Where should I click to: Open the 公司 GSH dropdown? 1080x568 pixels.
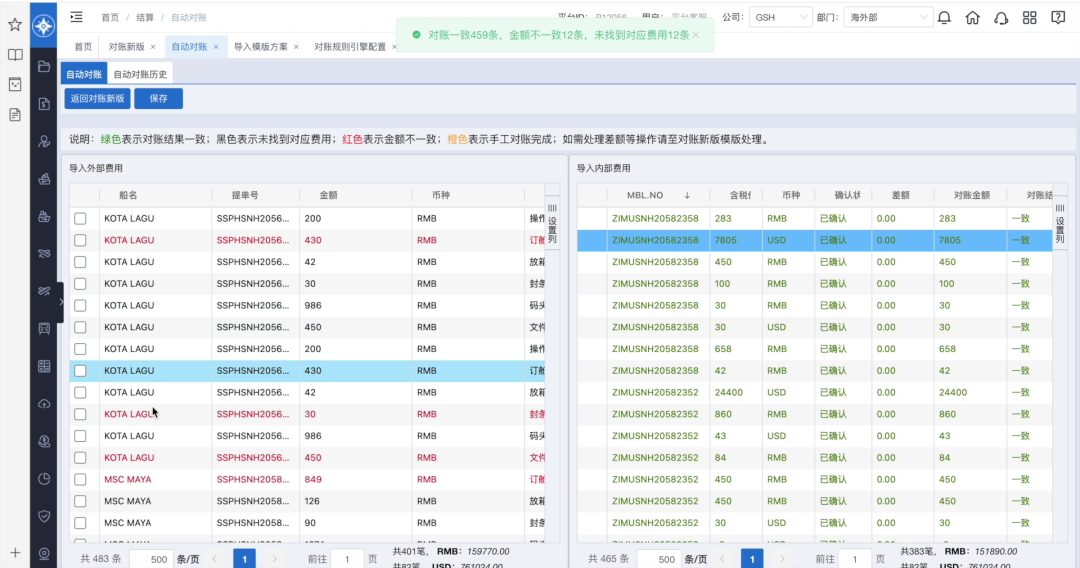[x=782, y=18]
